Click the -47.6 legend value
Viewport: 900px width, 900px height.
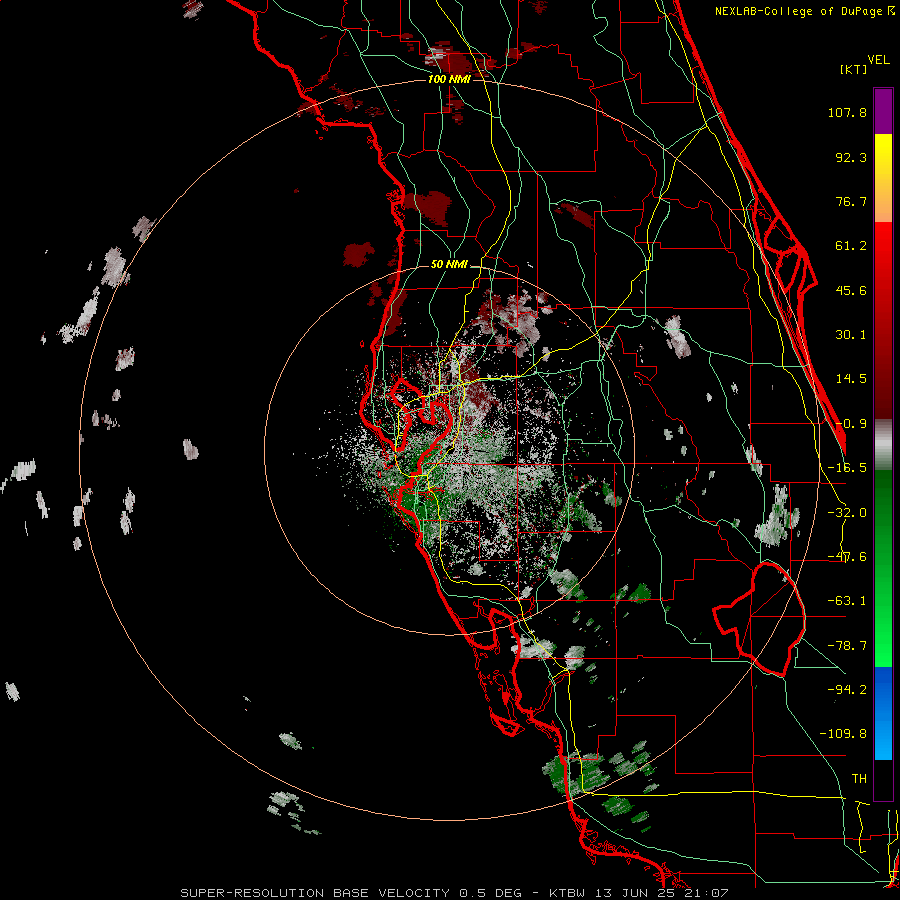click(x=847, y=557)
